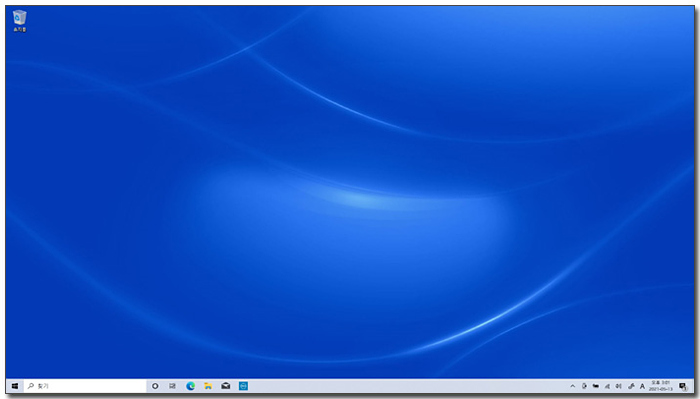Click the pen-shaped icon in system tray
700x399 pixels.
pyautogui.click(x=631, y=387)
